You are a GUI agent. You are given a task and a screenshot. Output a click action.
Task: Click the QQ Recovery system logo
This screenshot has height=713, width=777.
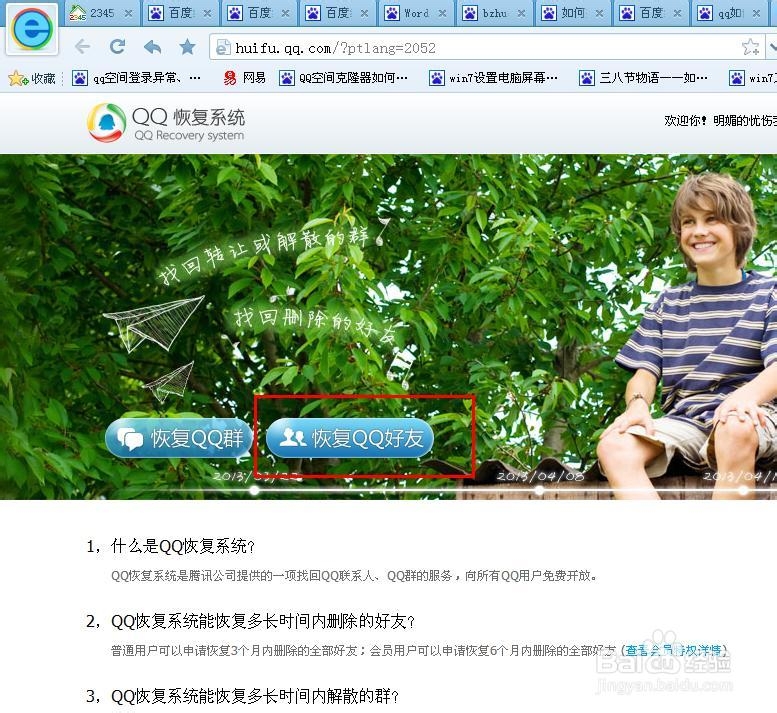point(166,122)
